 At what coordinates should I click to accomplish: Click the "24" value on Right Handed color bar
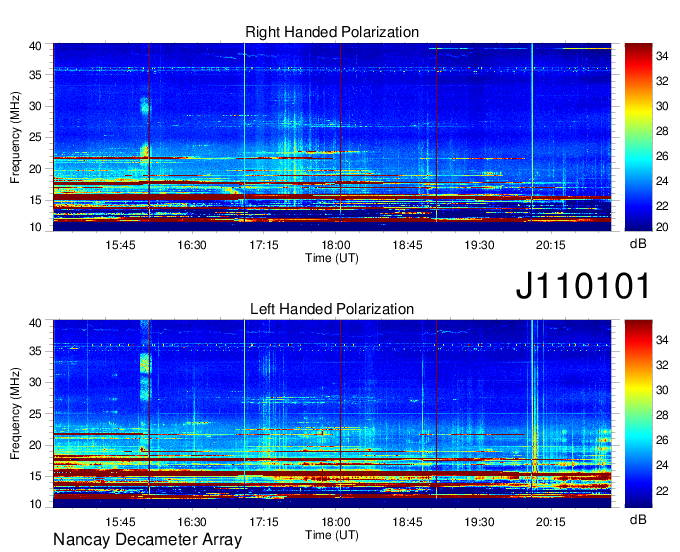pyautogui.click(x=662, y=181)
